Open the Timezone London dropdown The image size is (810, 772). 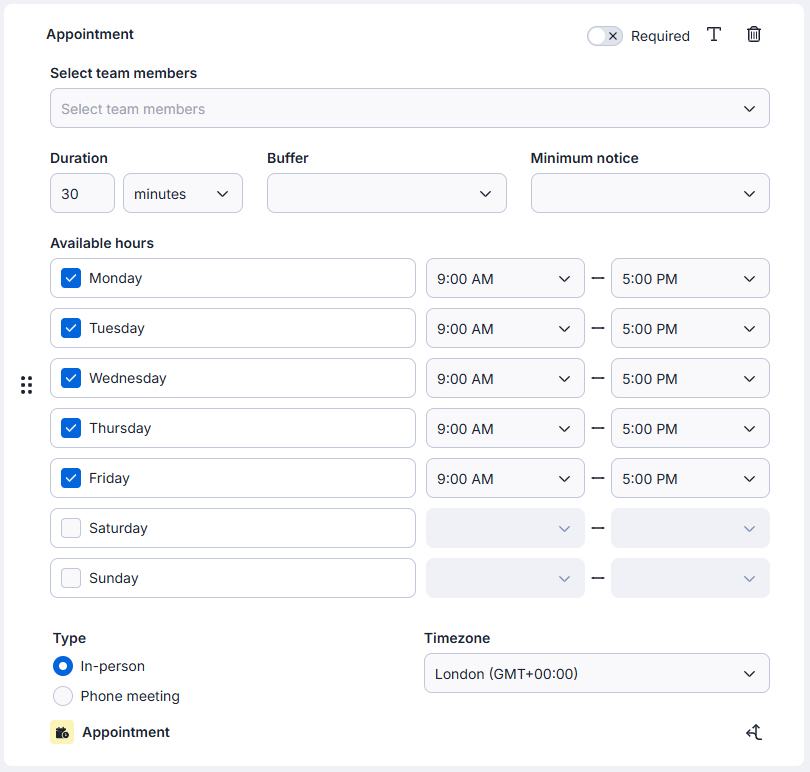pos(596,674)
